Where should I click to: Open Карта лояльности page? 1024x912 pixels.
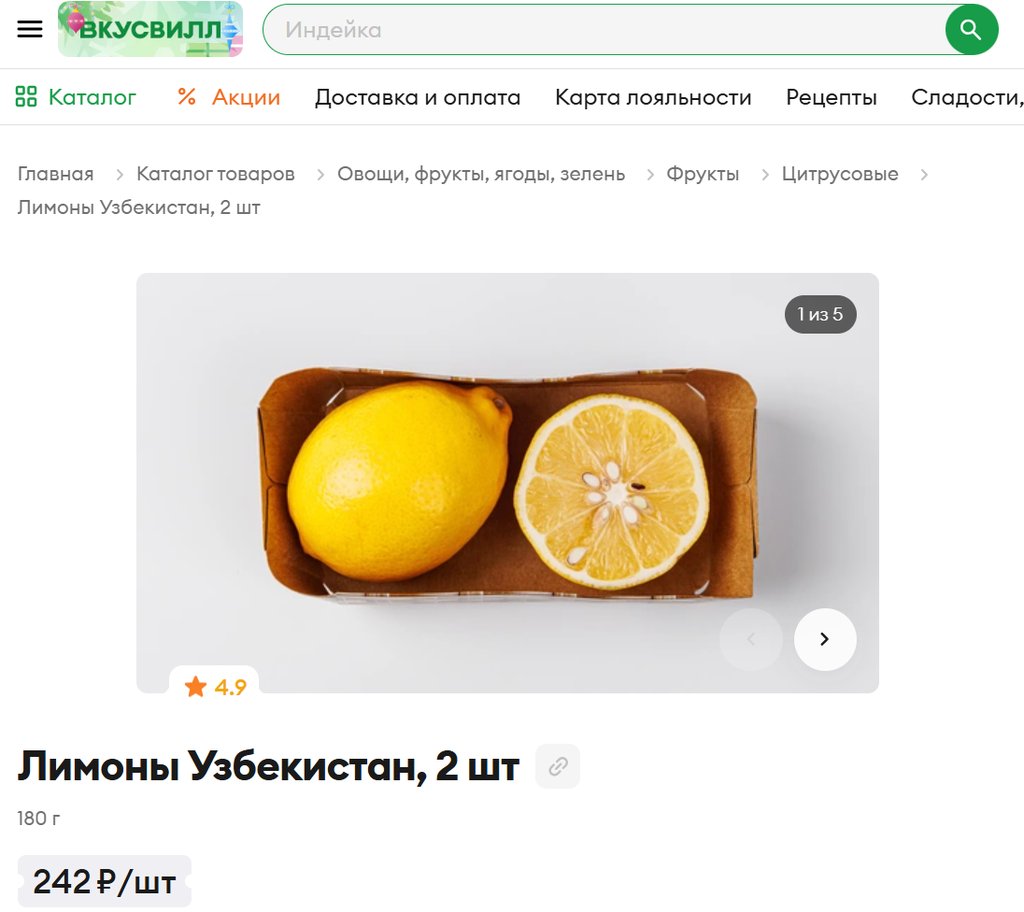653,97
